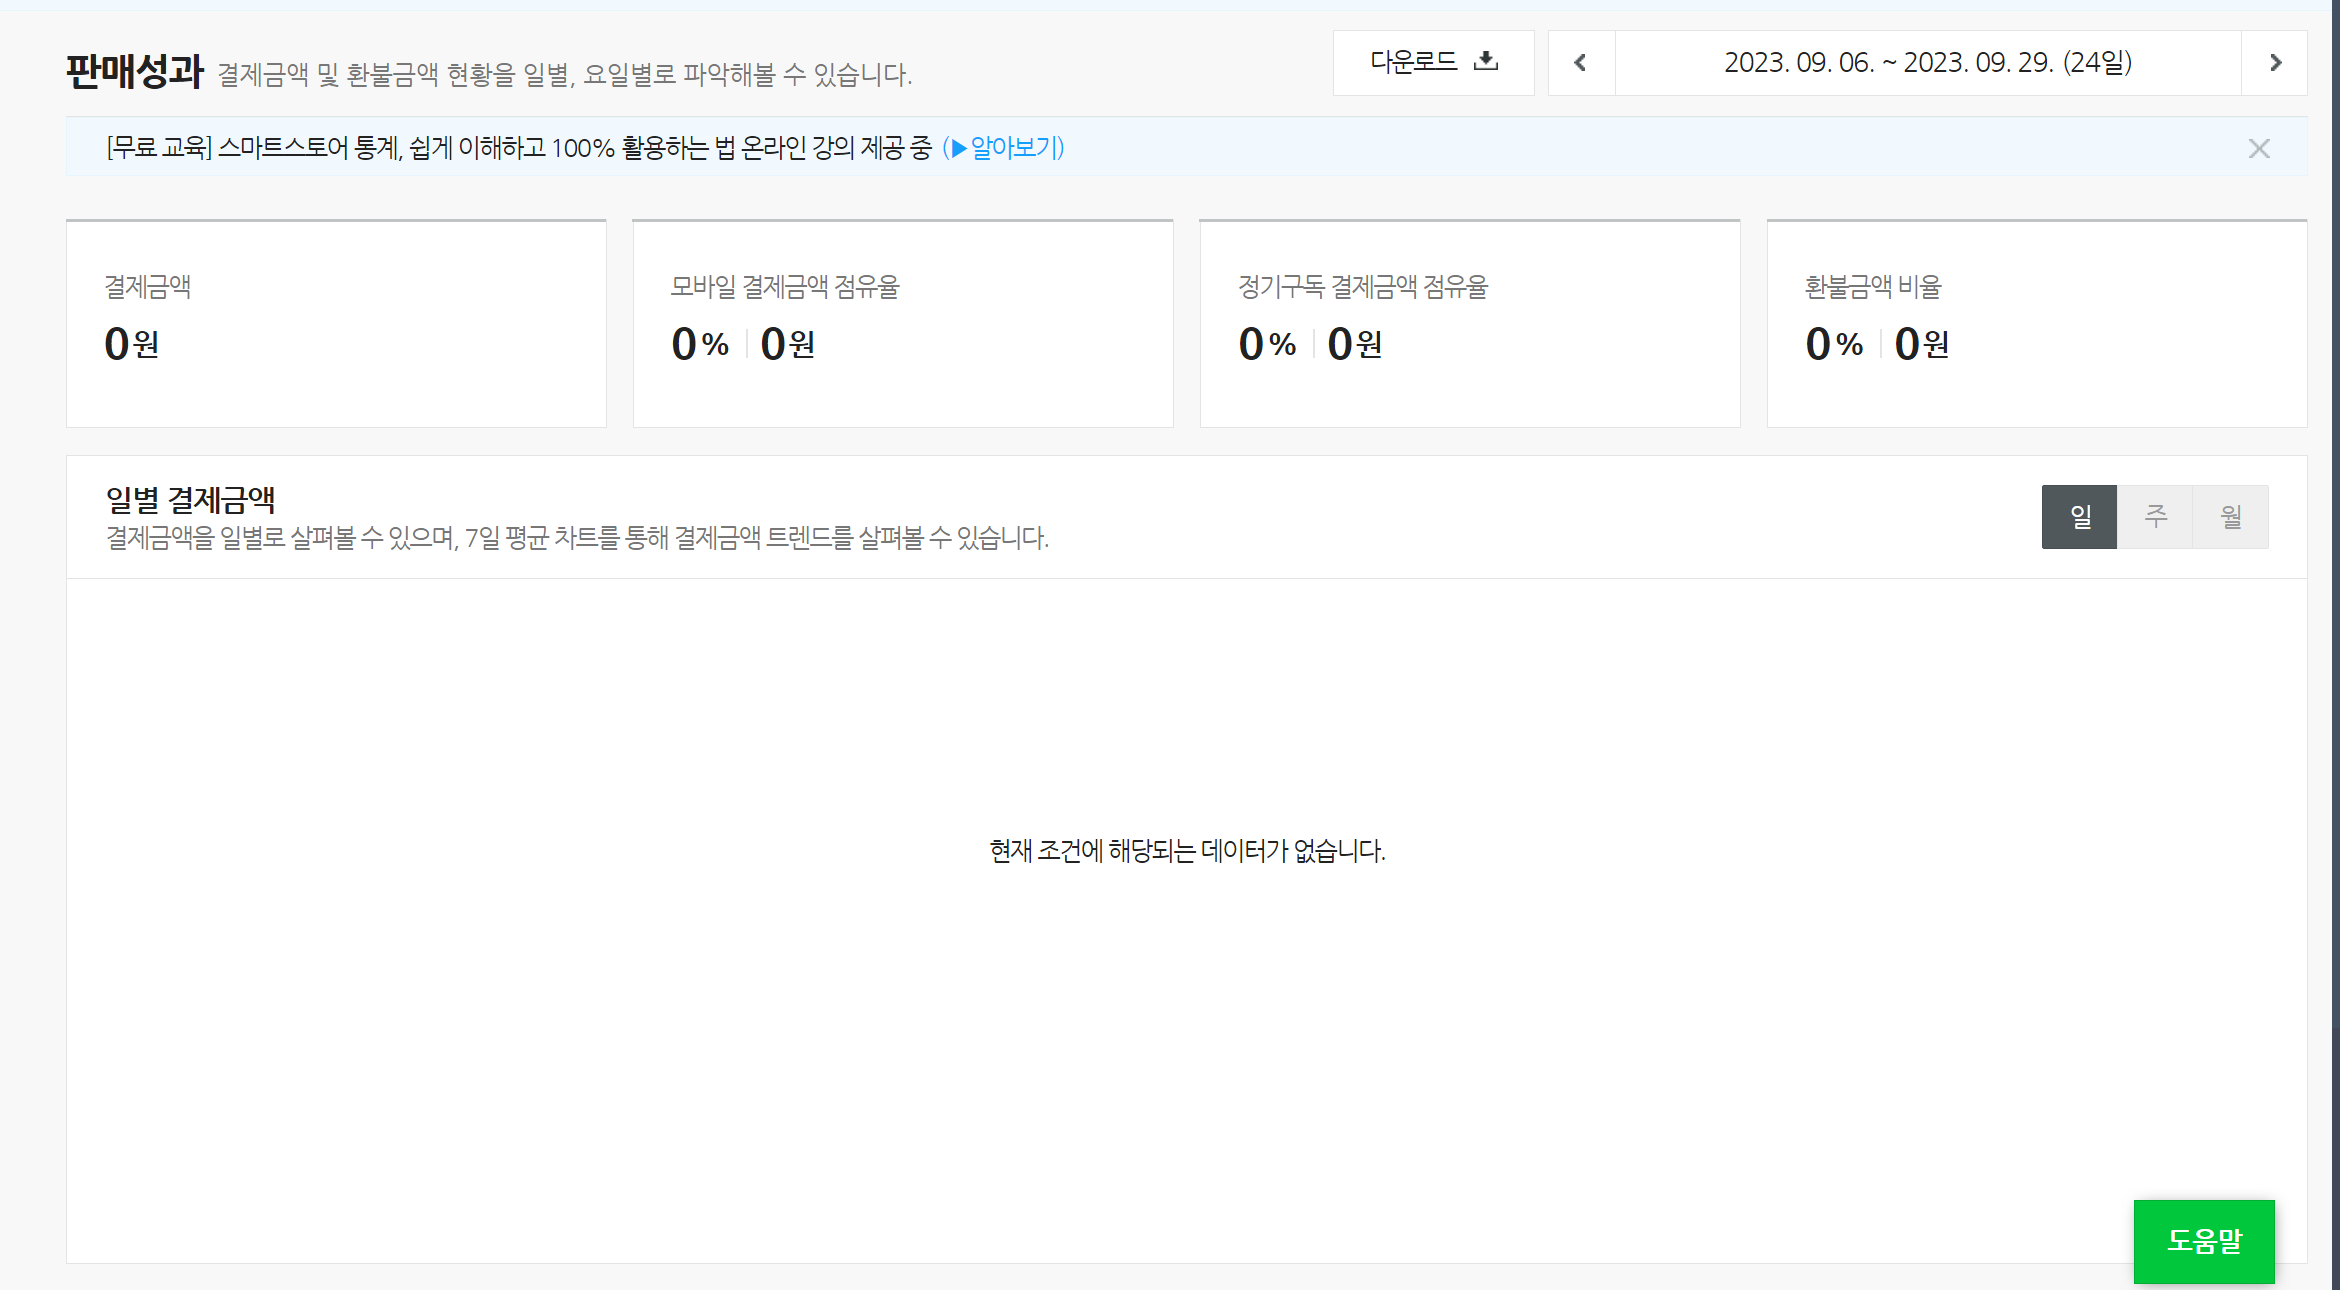Click the 결제금액 summary card
The image size is (2340, 1290).
click(x=335, y=322)
